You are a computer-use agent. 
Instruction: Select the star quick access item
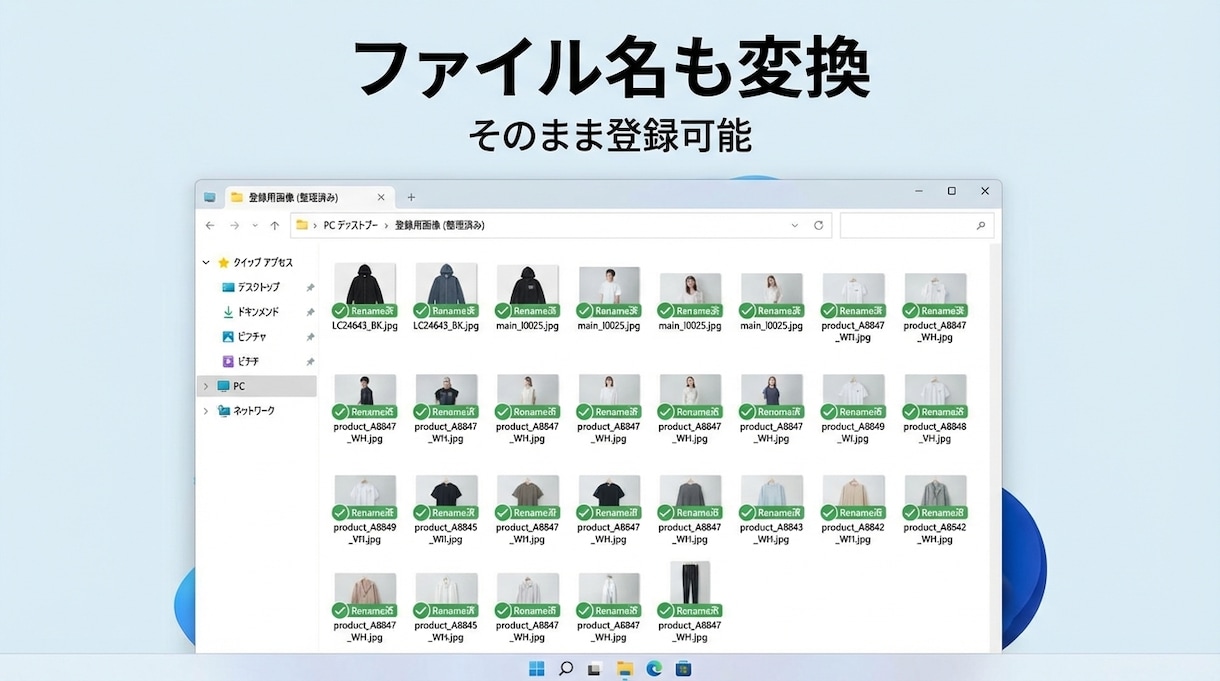click(x=256, y=262)
